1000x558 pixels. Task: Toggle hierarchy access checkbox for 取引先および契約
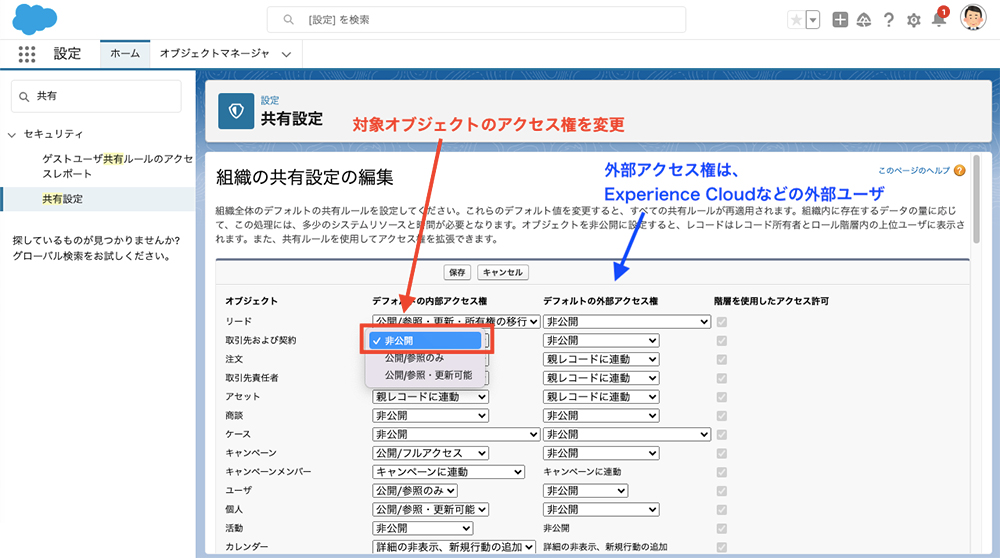coord(722,341)
